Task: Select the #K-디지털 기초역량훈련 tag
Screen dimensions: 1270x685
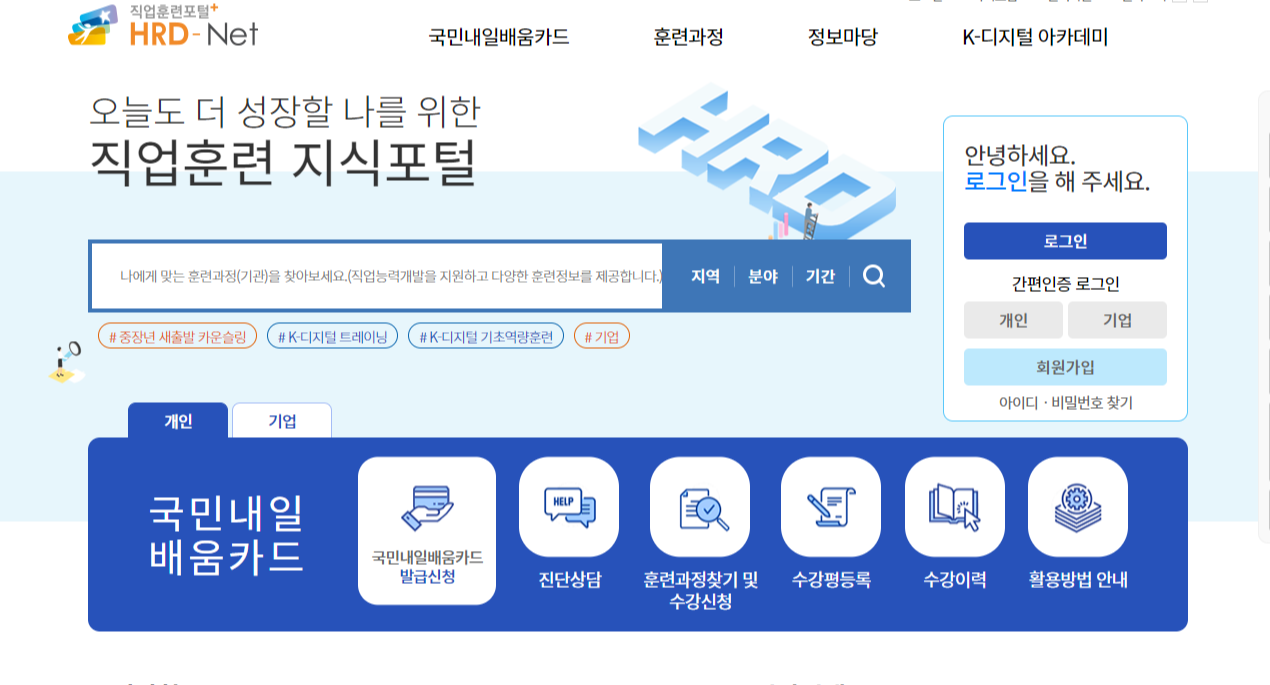Action: click(x=486, y=336)
